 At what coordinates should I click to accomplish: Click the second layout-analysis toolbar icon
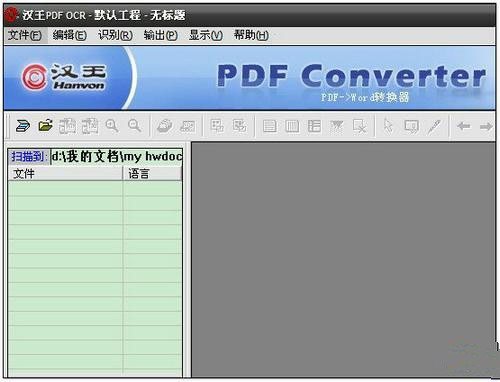coord(240,126)
